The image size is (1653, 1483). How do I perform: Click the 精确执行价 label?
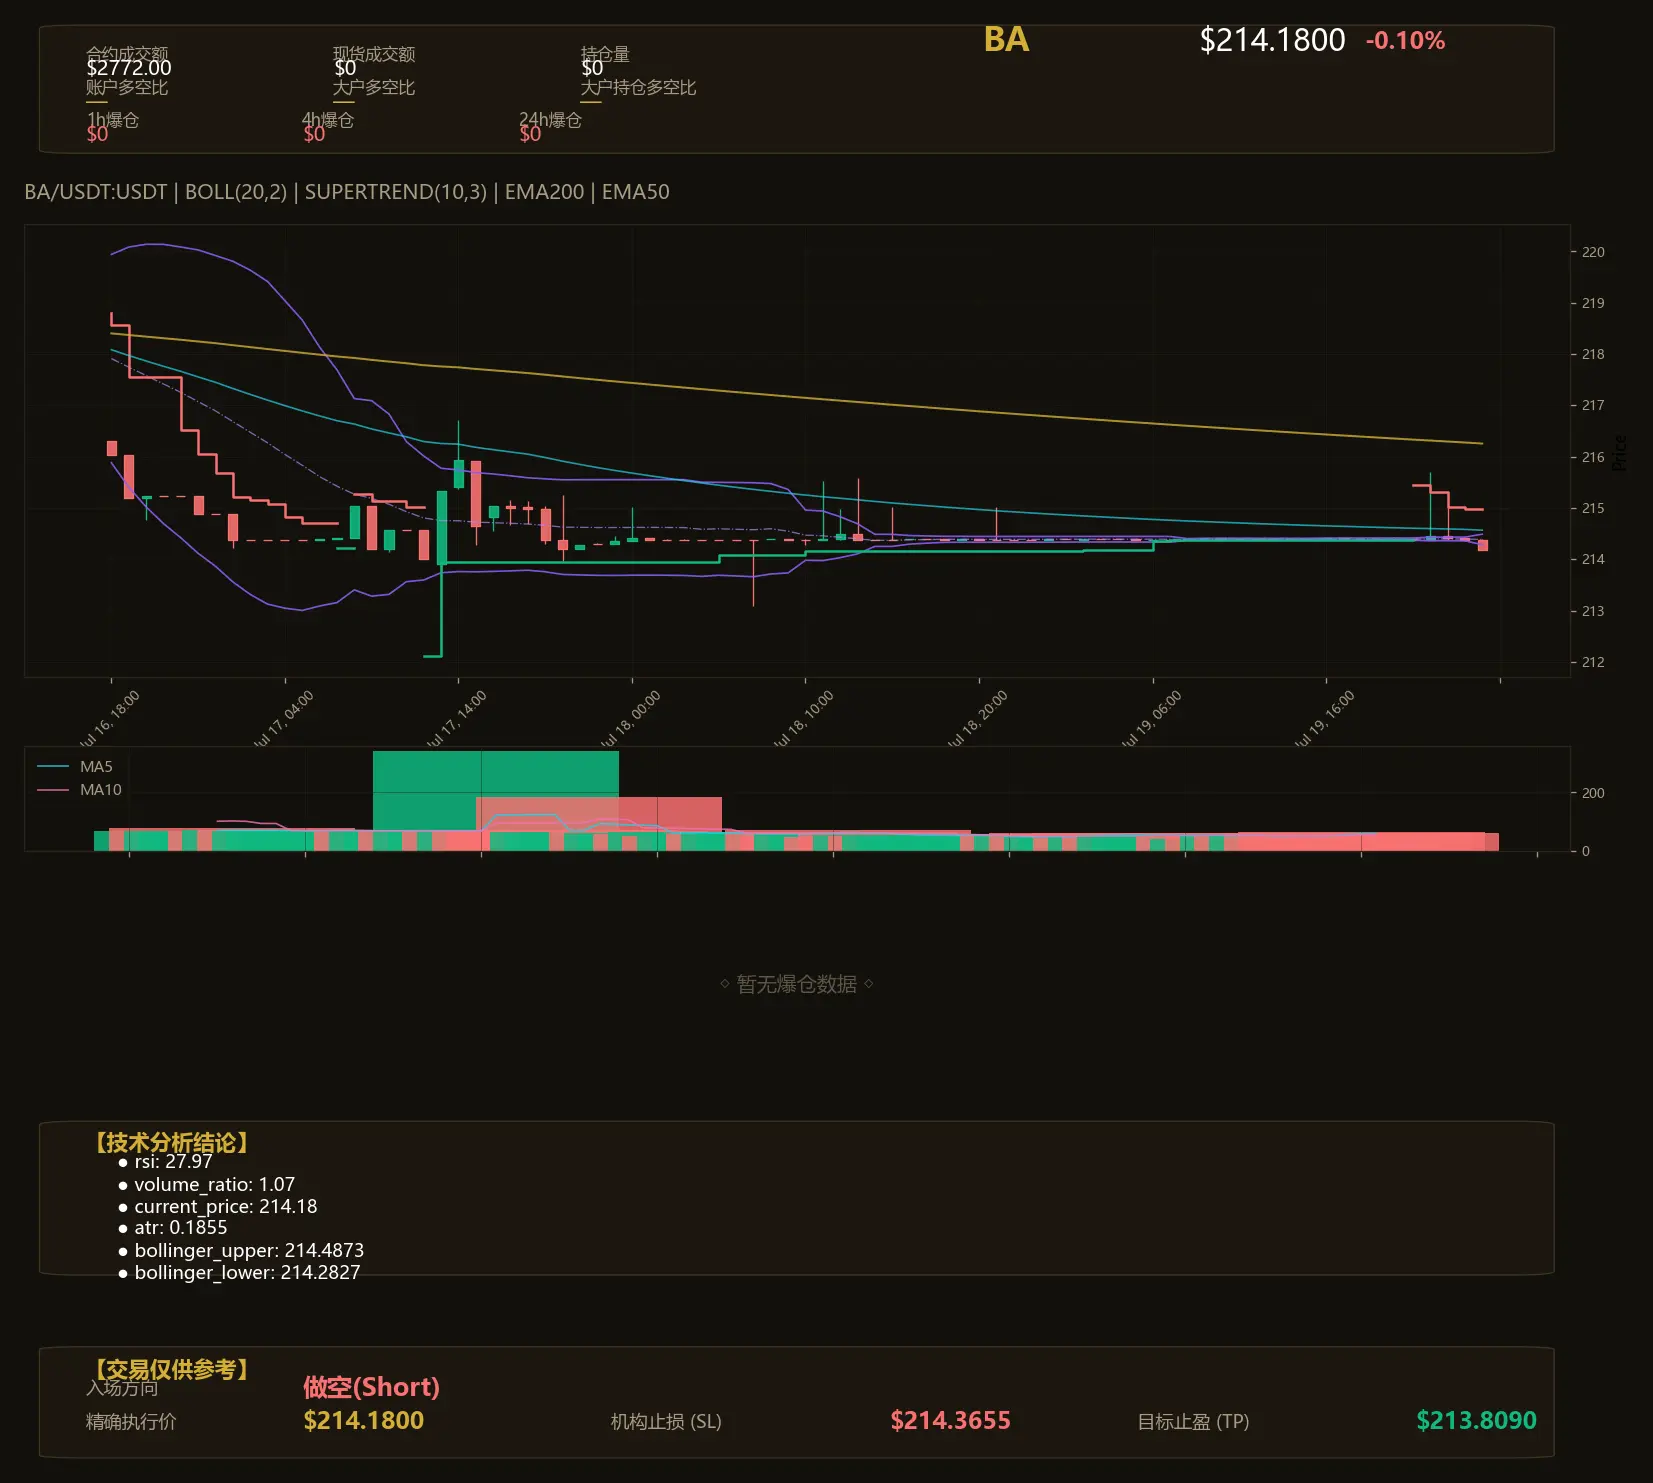click(131, 1422)
